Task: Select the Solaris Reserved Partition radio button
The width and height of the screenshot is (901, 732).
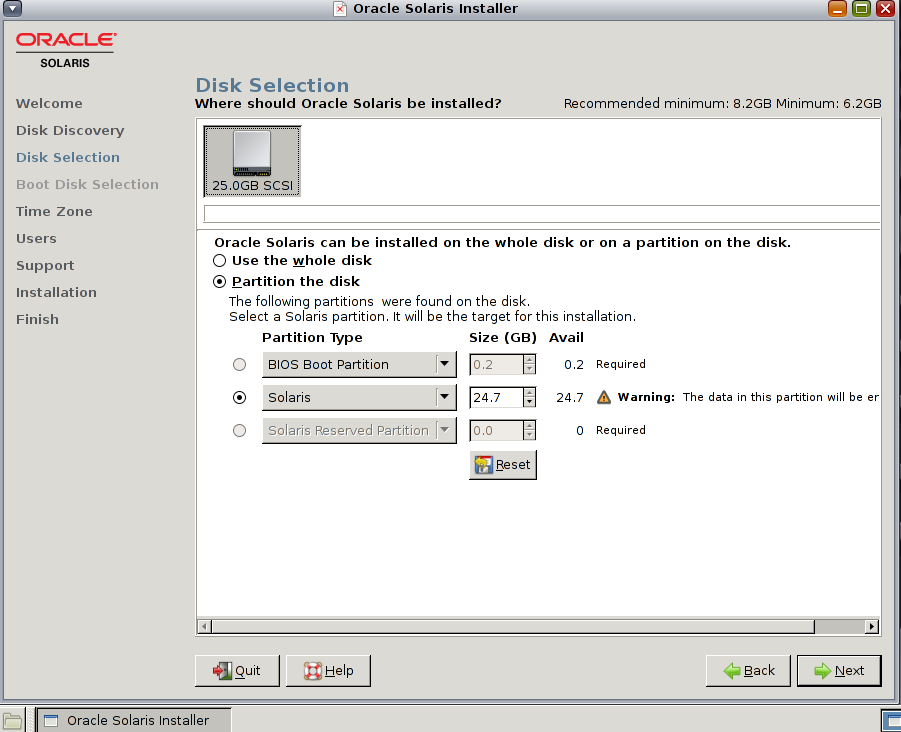Action: [x=239, y=430]
